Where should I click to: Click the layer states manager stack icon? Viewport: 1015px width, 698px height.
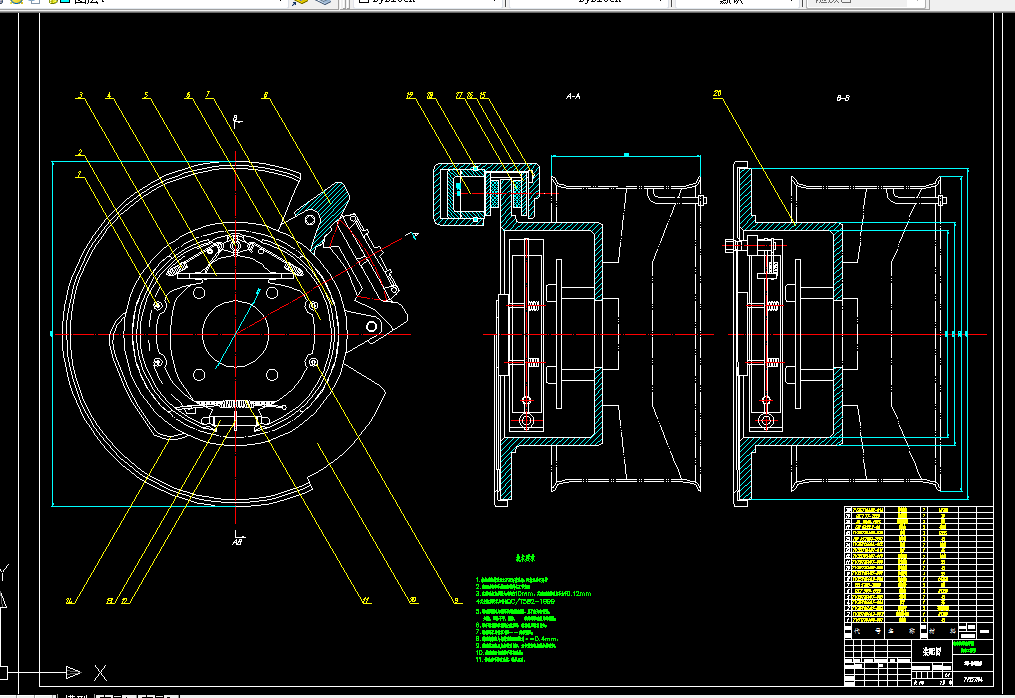323,3
